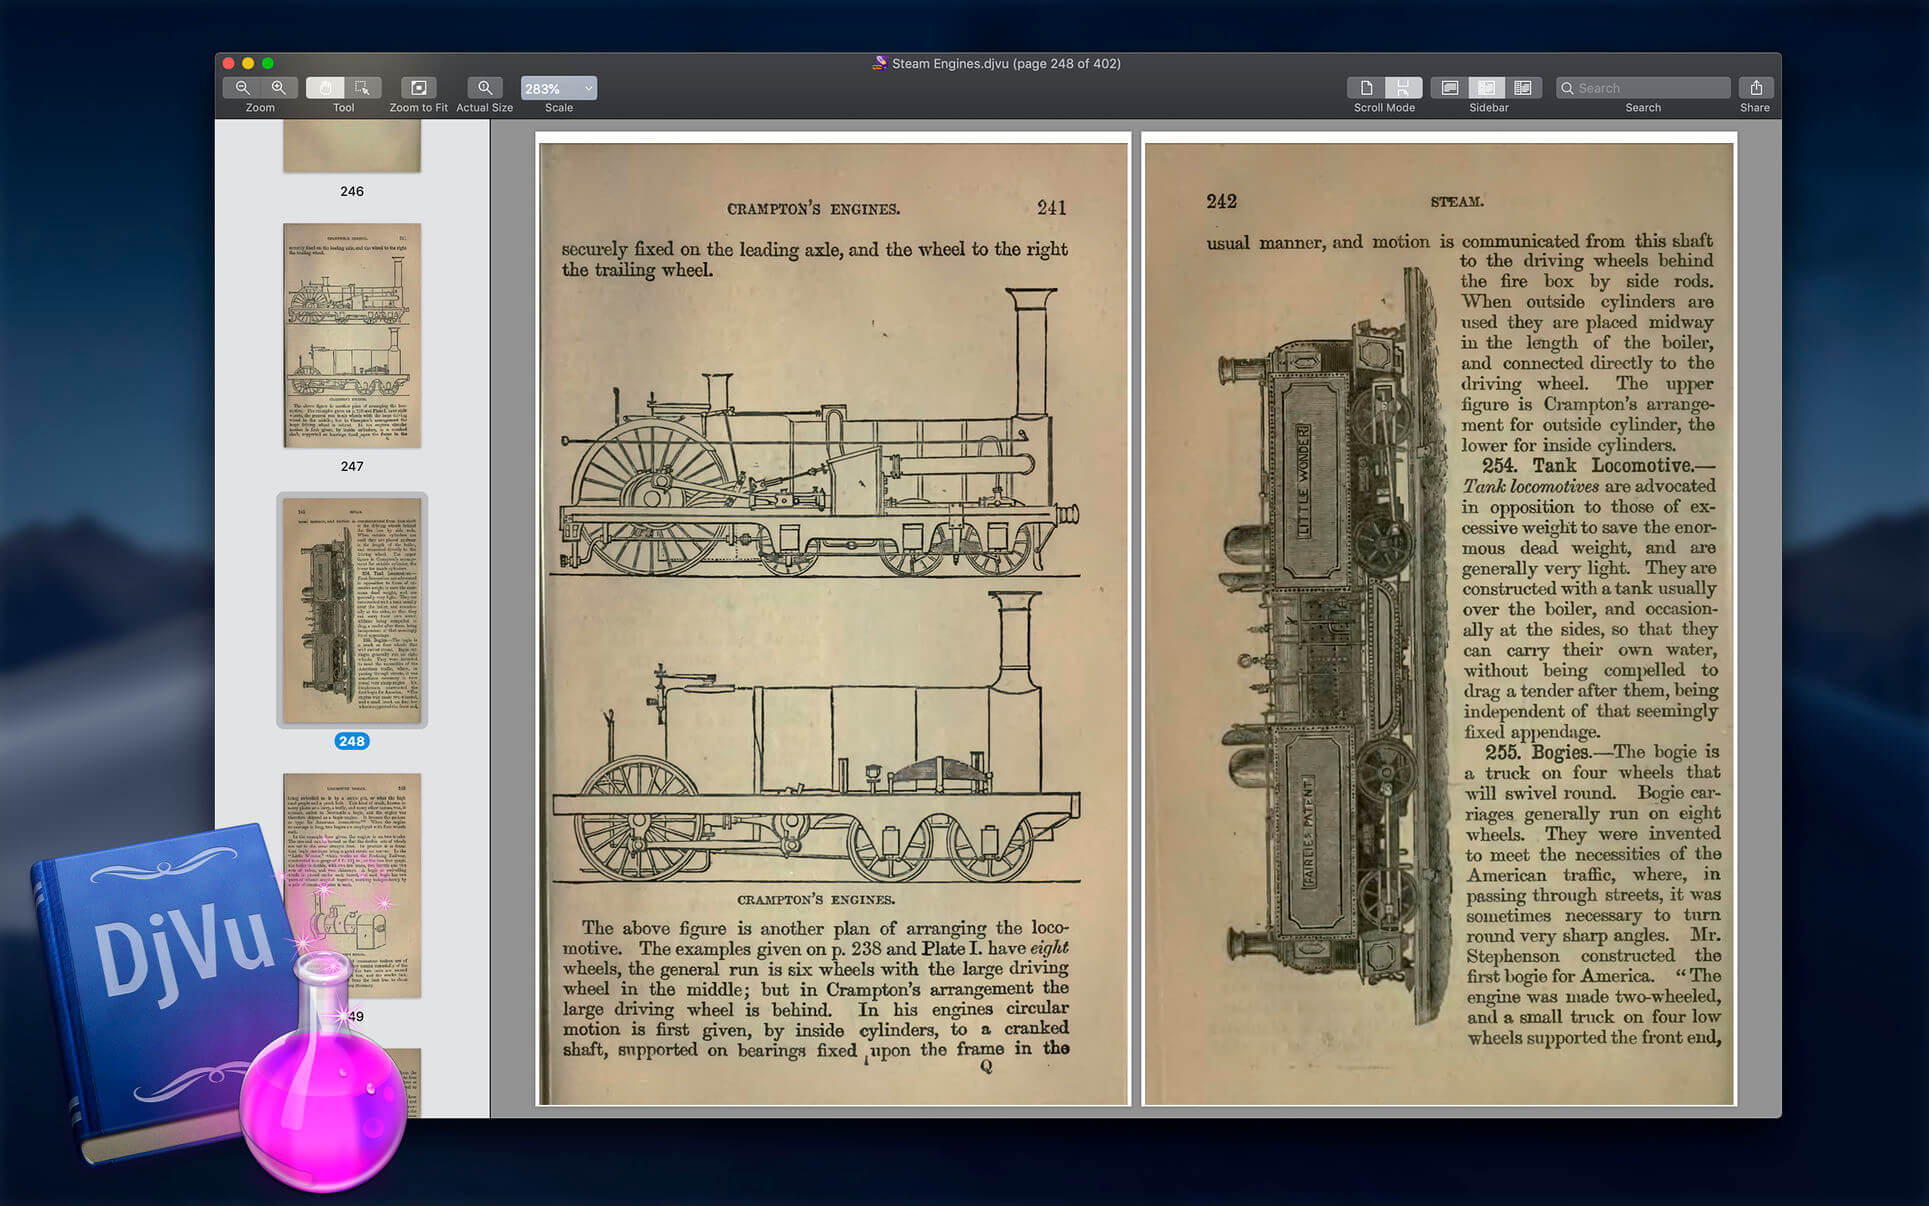
Task: Click the 'Zoom' toolbar label
Action: point(260,108)
